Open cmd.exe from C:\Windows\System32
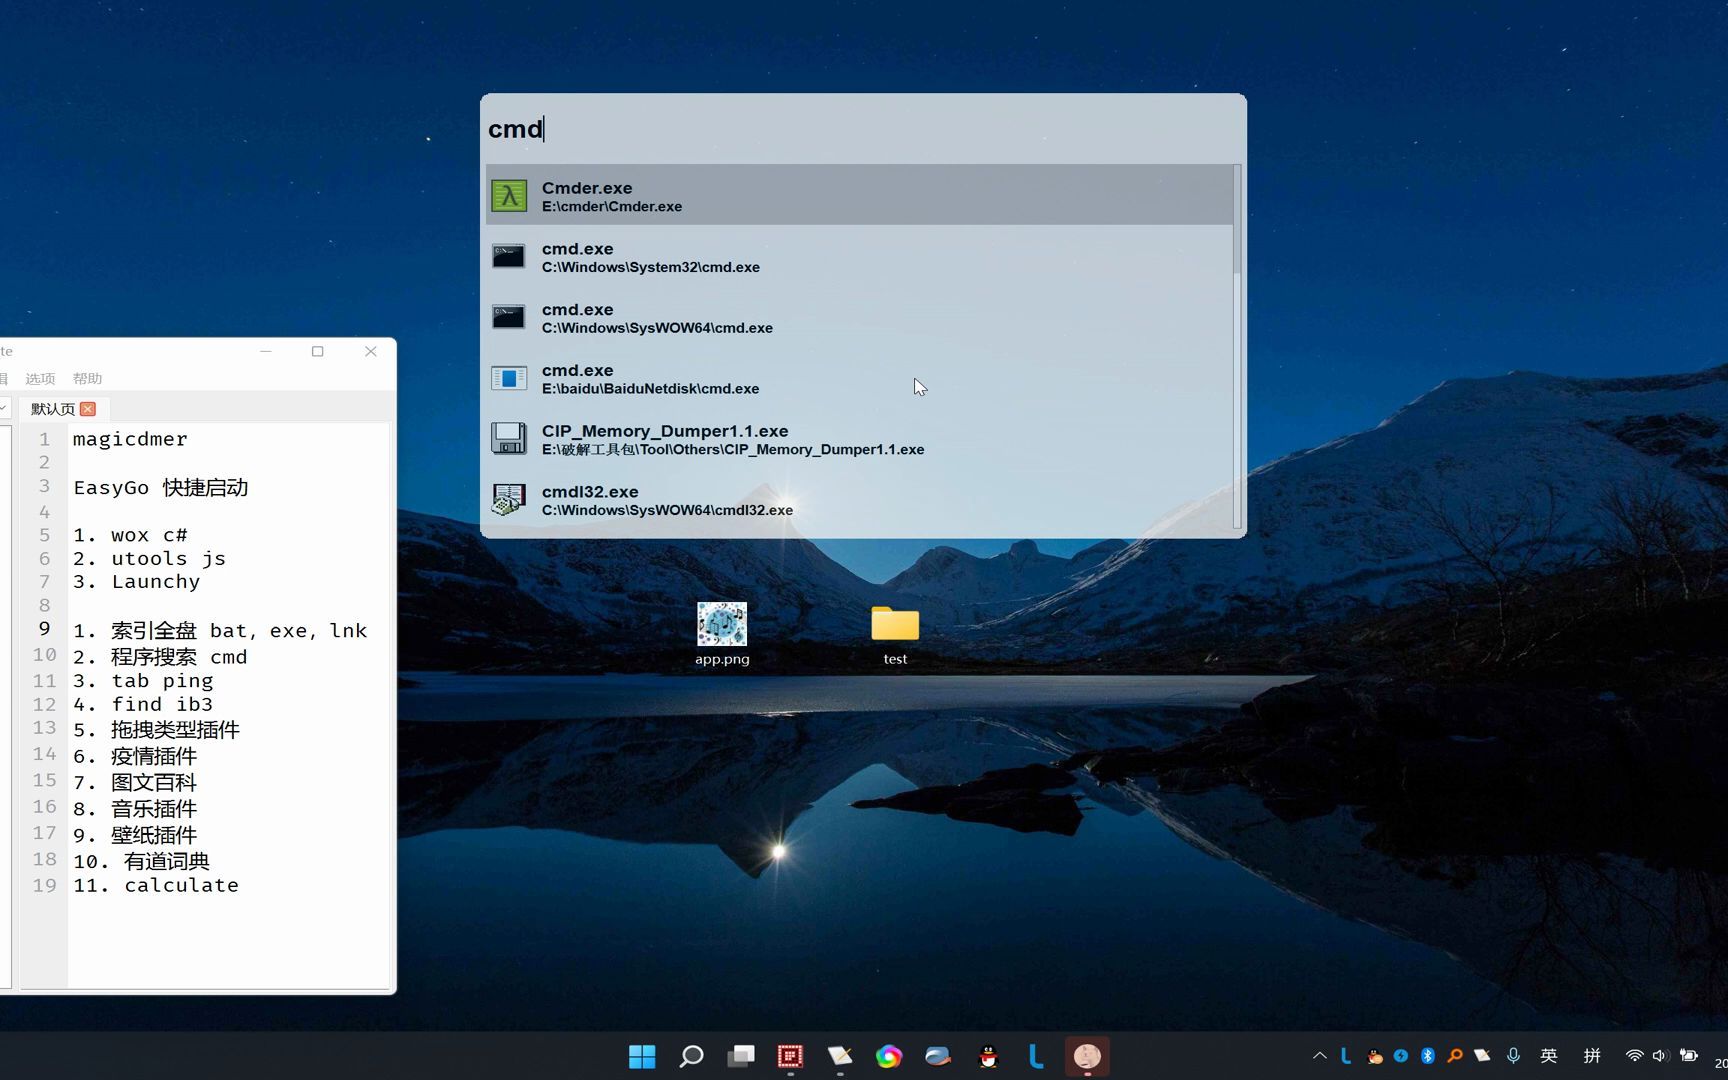1728x1080 pixels. pos(859,256)
